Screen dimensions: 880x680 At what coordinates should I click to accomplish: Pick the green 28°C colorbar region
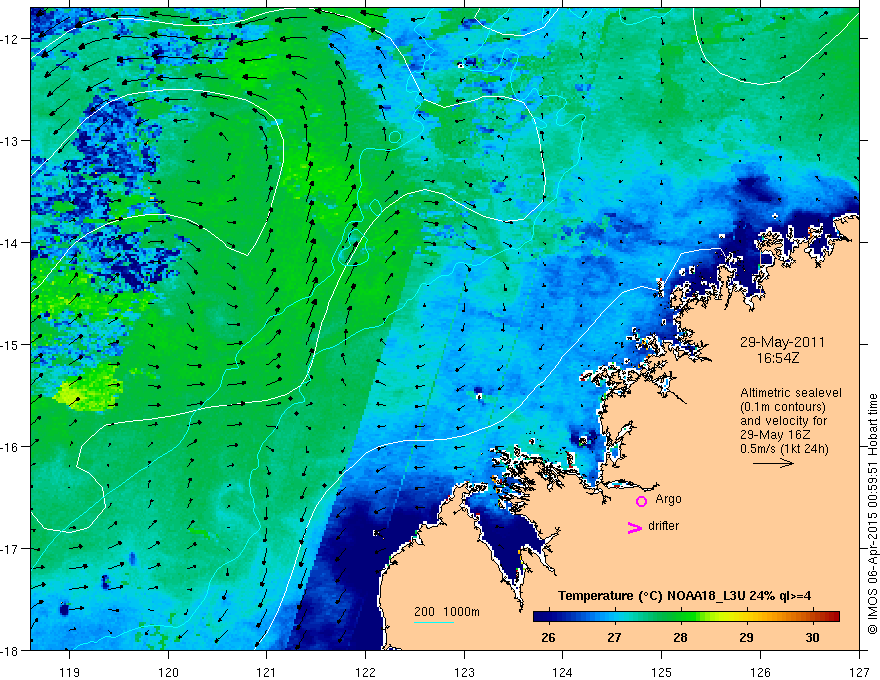tap(680, 616)
